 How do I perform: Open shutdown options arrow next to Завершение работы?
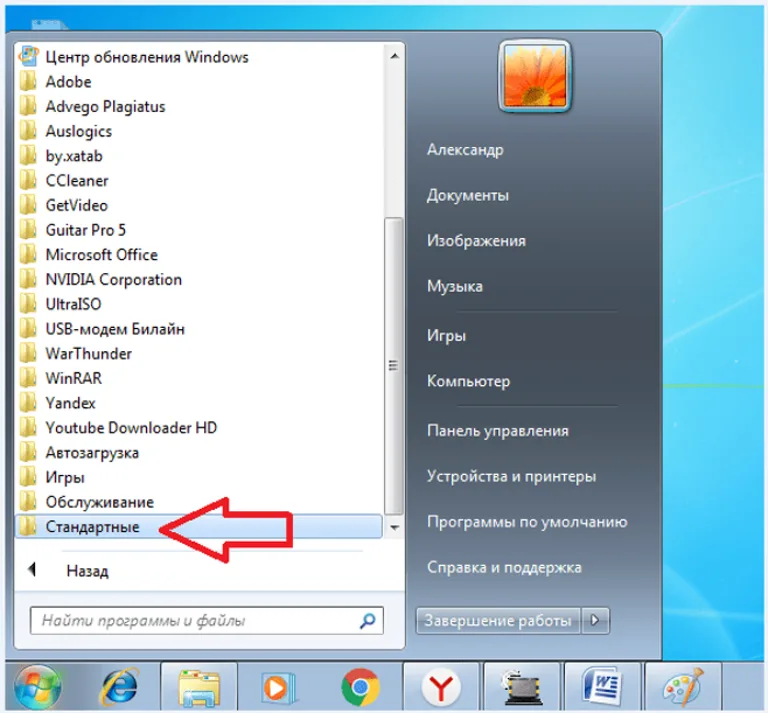pyautogui.click(x=595, y=621)
